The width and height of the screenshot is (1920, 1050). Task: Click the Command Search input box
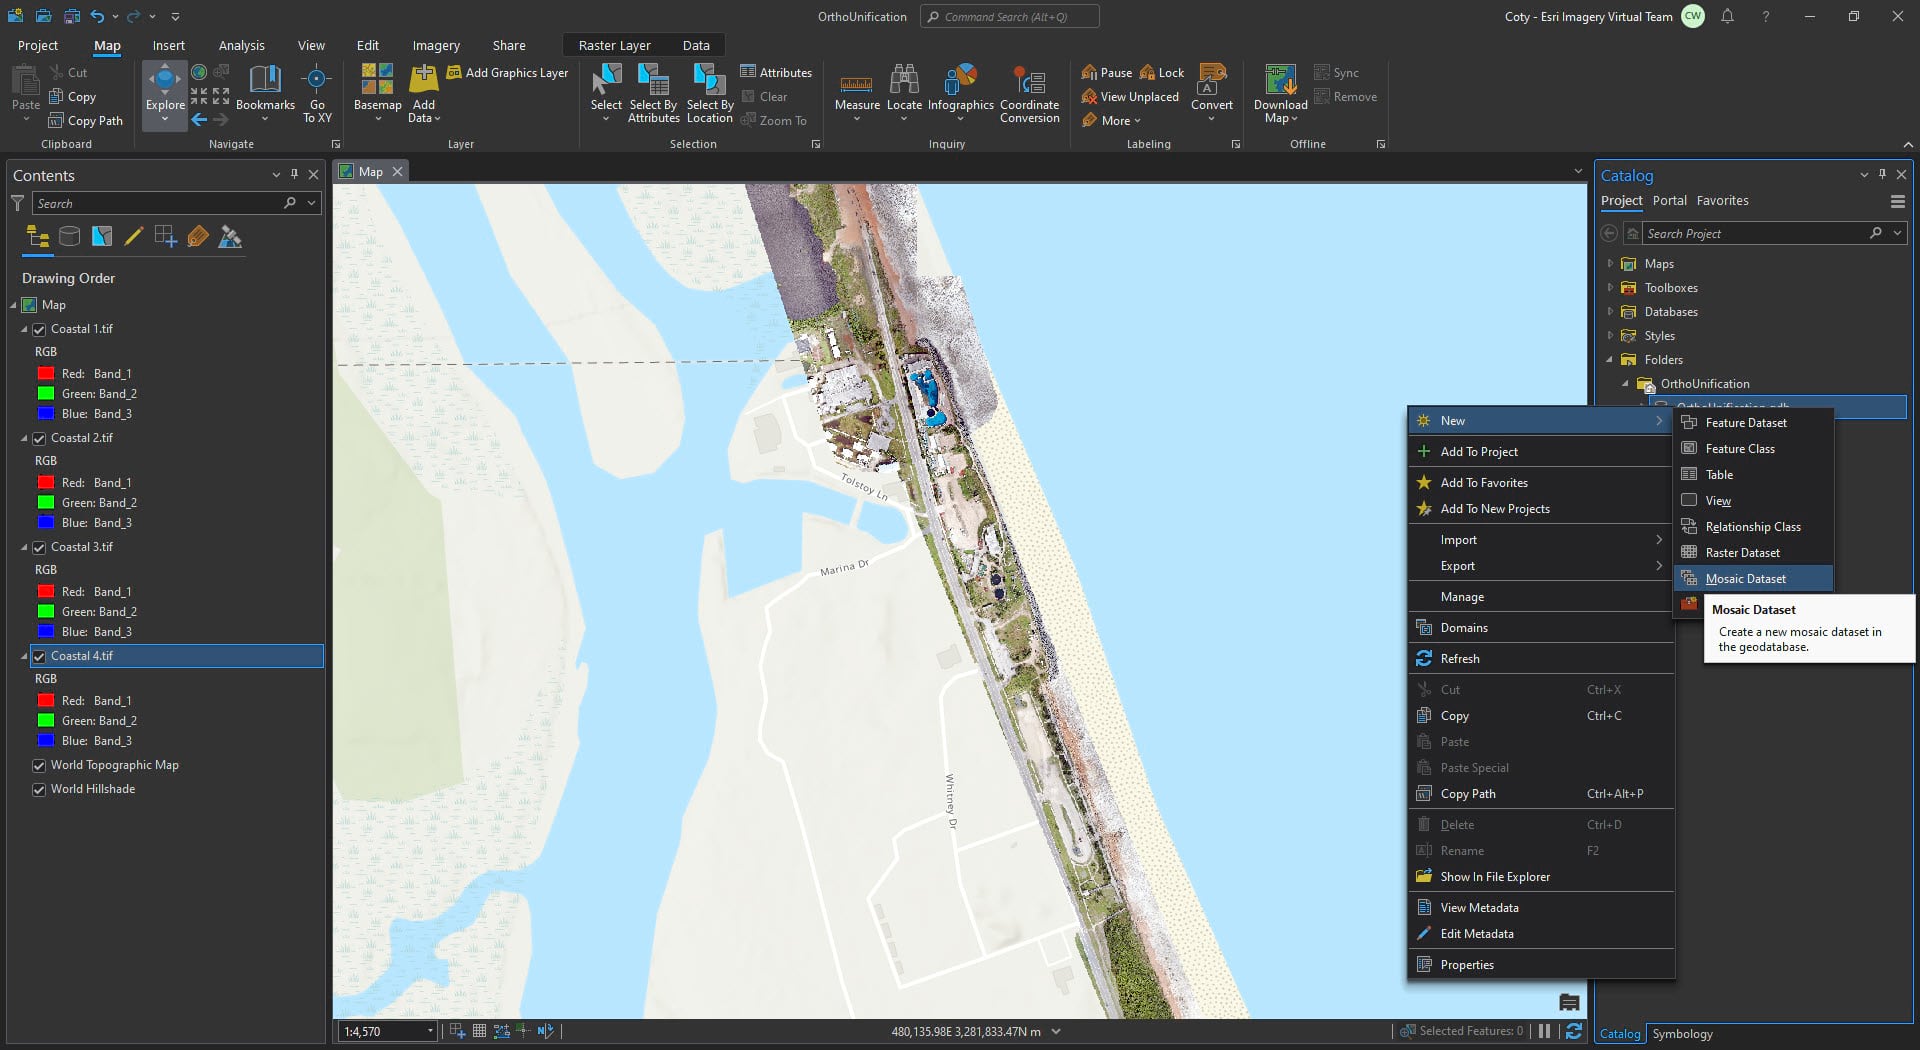(1010, 17)
